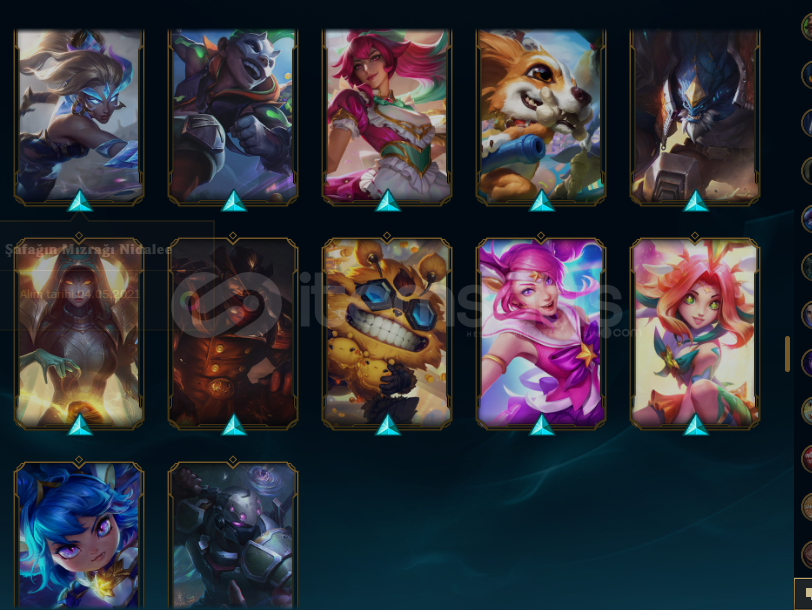This screenshot has height=610, width=812.
Task: Click the teal gem under Dawnbringer Nidalee card
Action: click(x=80, y=201)
